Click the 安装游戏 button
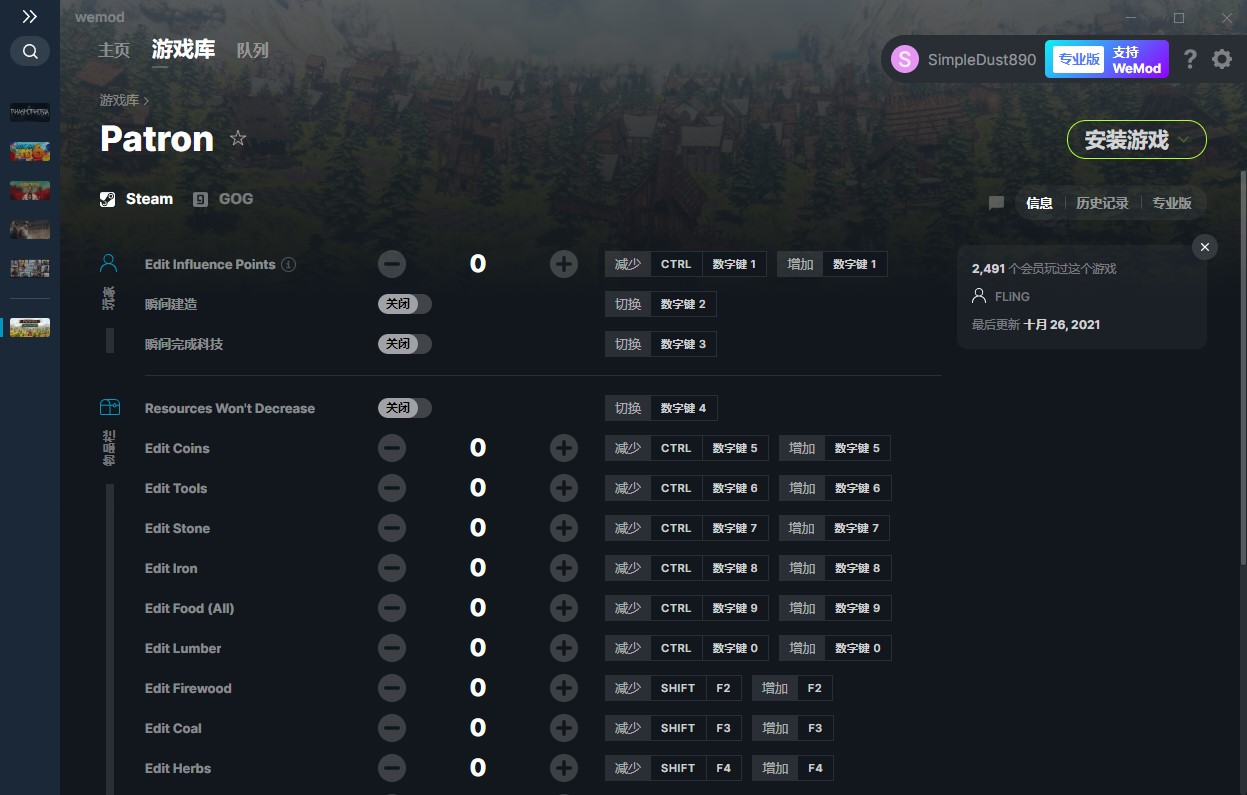 tap(1136, 140)
